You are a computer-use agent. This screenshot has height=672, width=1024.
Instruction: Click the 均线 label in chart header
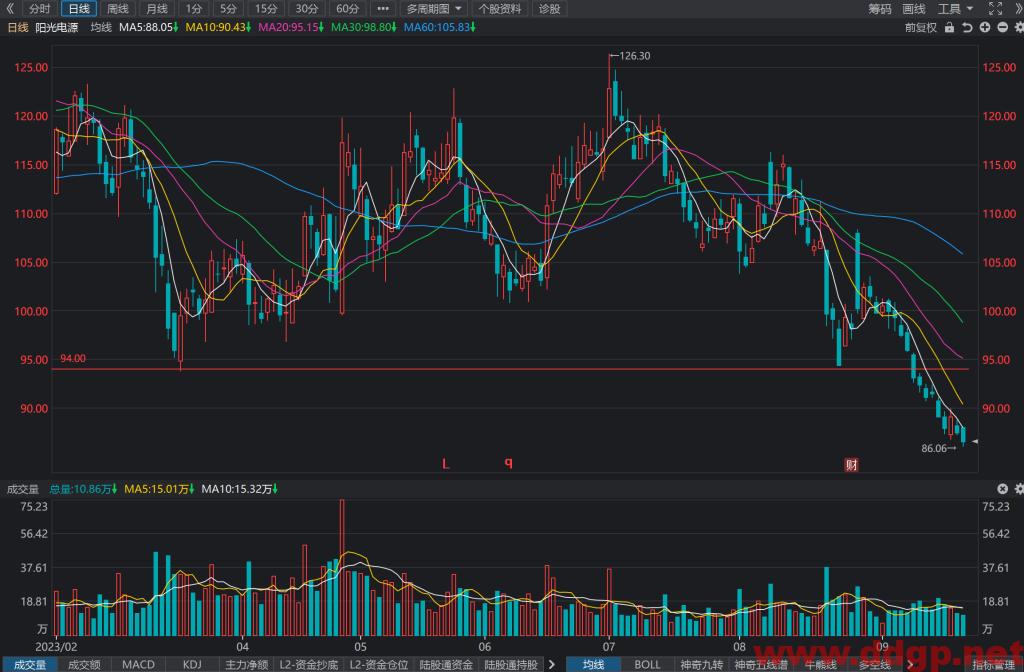(101, 27)
